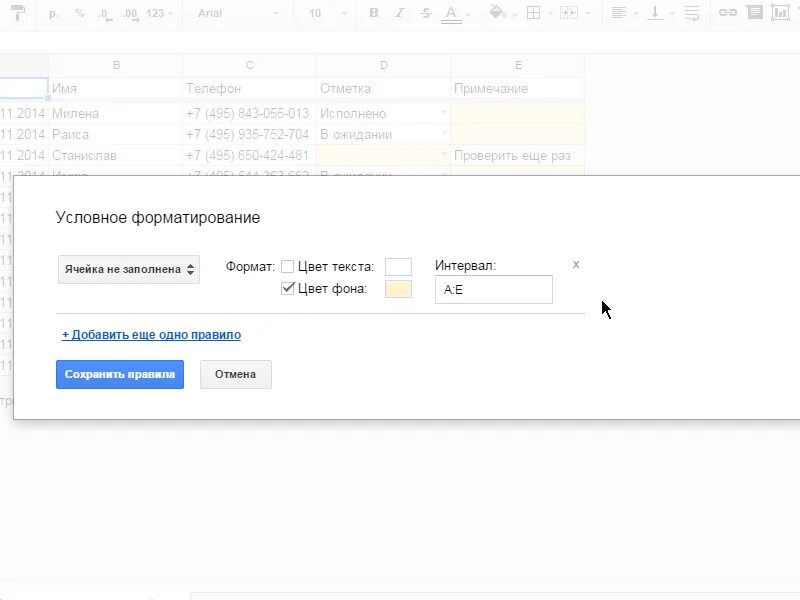Expand the merge cells options arrow
Screen dimensions: 800x600
[x=588, y=13]
